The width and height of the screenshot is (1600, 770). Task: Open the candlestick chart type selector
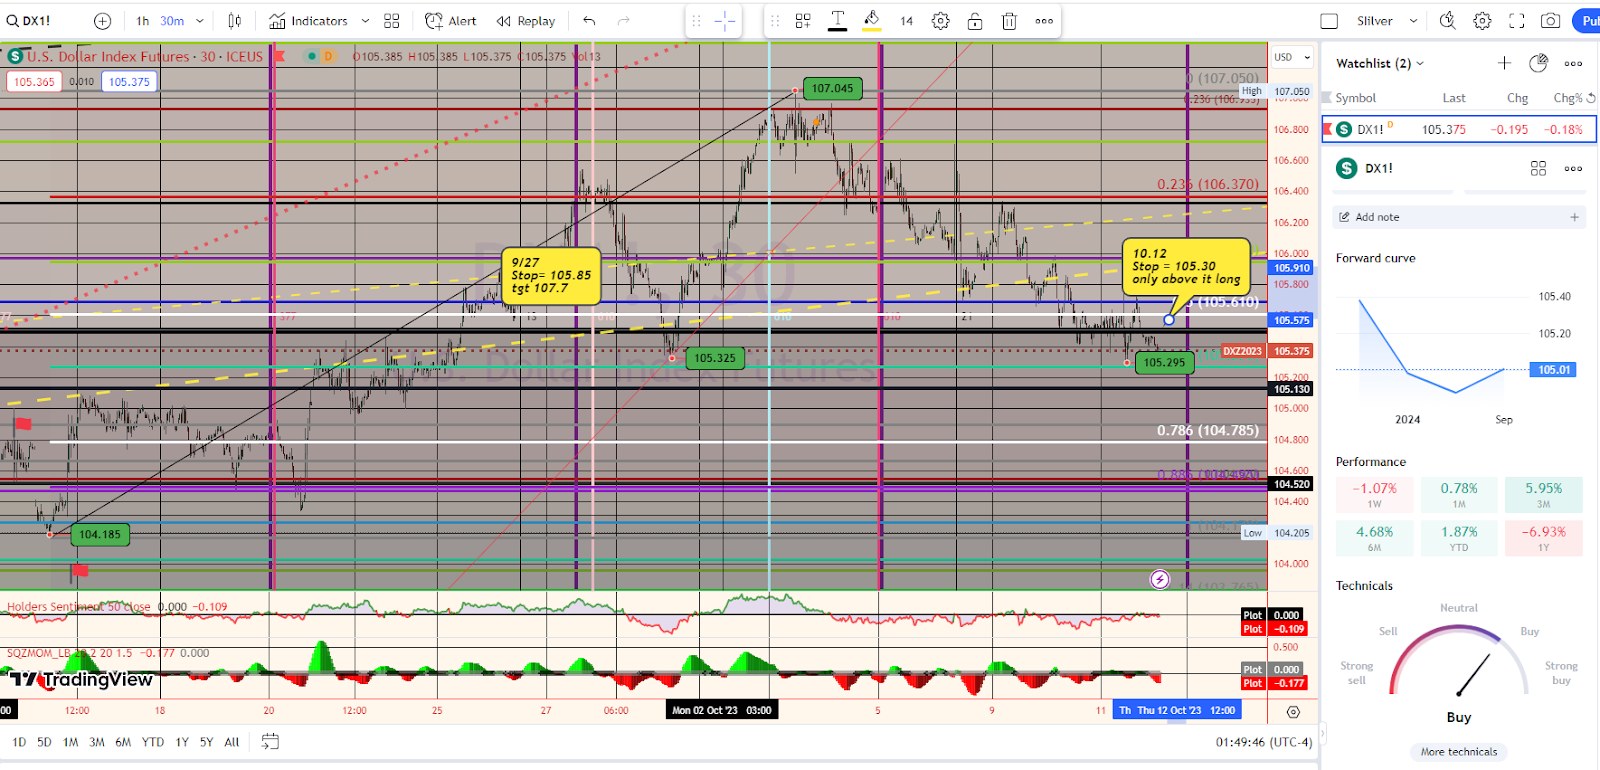click(235, 21)
